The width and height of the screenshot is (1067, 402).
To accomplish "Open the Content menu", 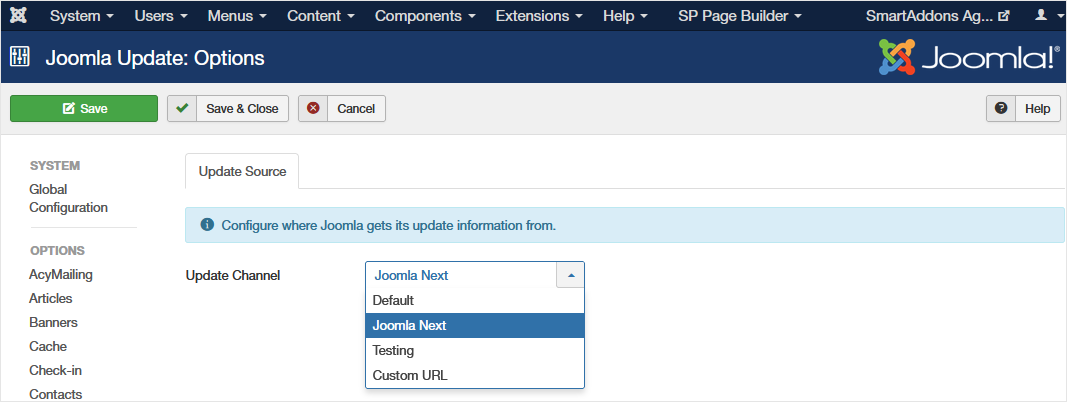I will click(x=321, y=15).
